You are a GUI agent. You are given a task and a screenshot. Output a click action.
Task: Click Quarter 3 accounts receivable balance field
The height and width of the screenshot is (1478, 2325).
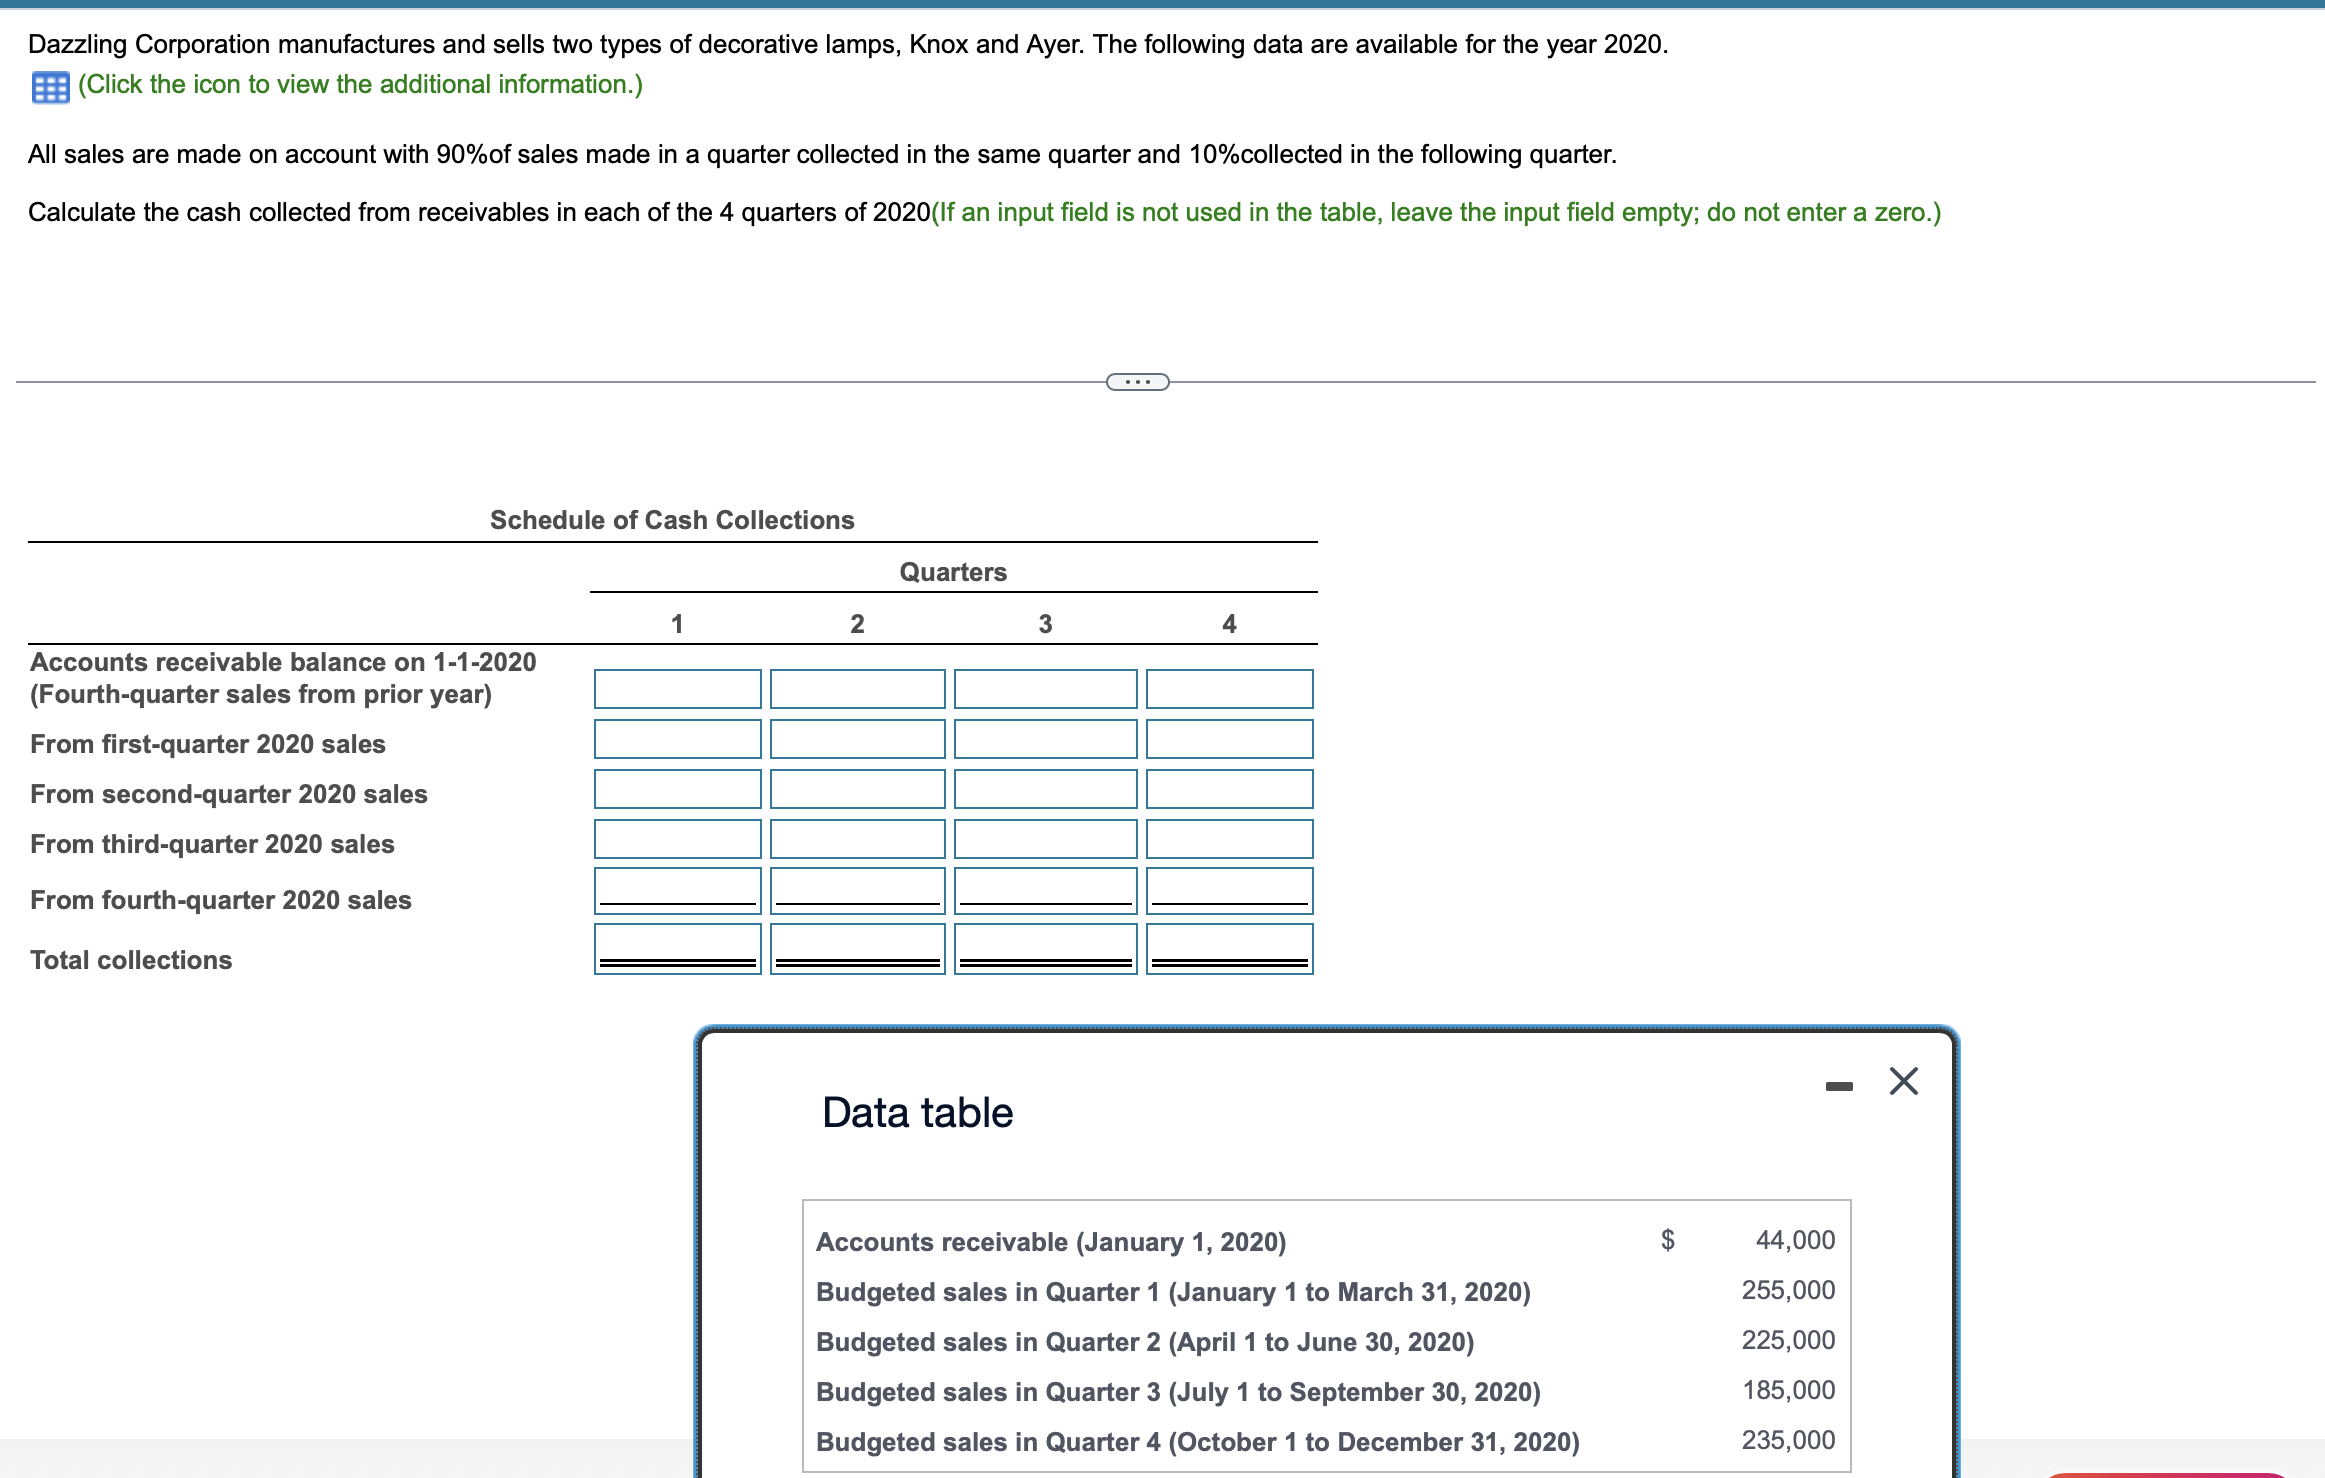pyautogui.click(x=1045, y=689)
